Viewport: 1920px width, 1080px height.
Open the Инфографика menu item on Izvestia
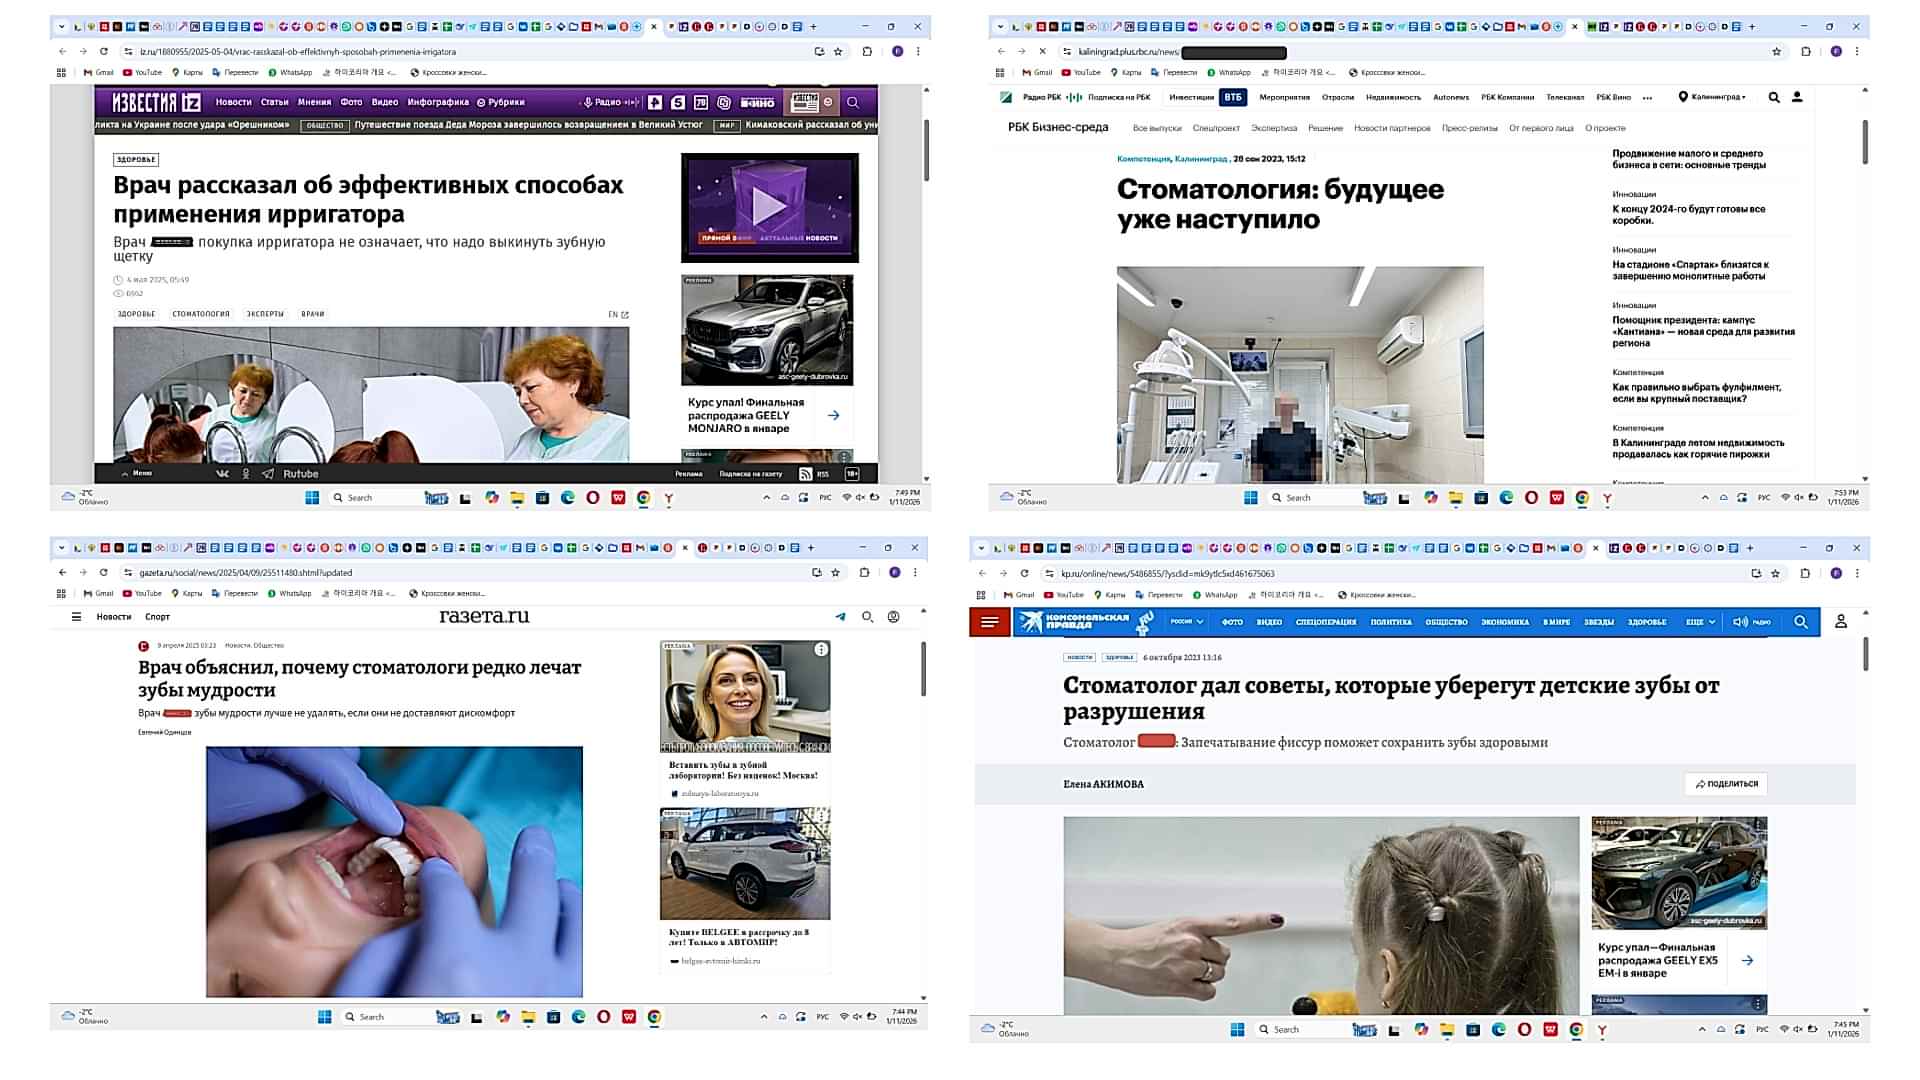point(438,102)
